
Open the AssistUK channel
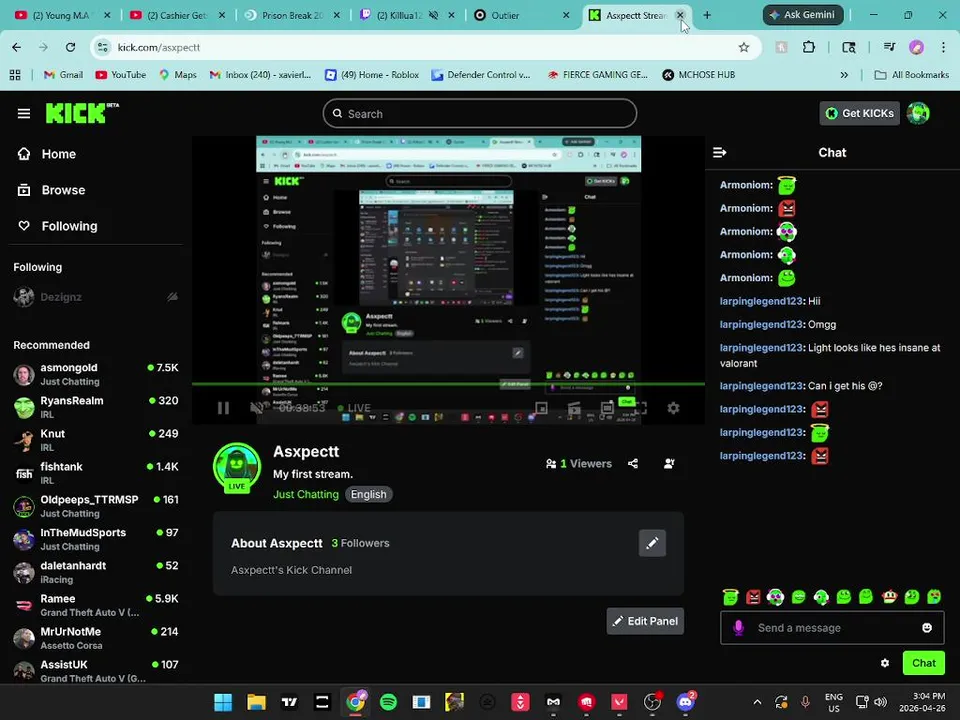pos(96,672)
